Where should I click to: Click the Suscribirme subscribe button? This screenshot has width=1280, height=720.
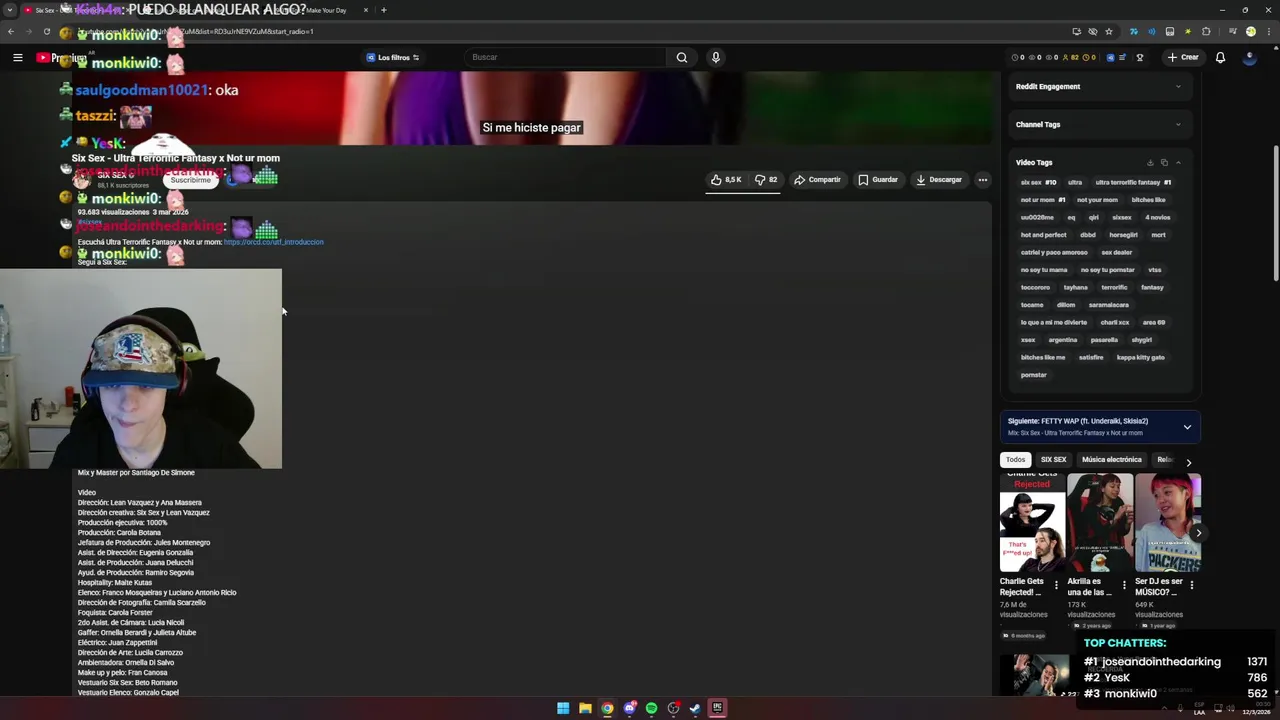coord(190,180)
